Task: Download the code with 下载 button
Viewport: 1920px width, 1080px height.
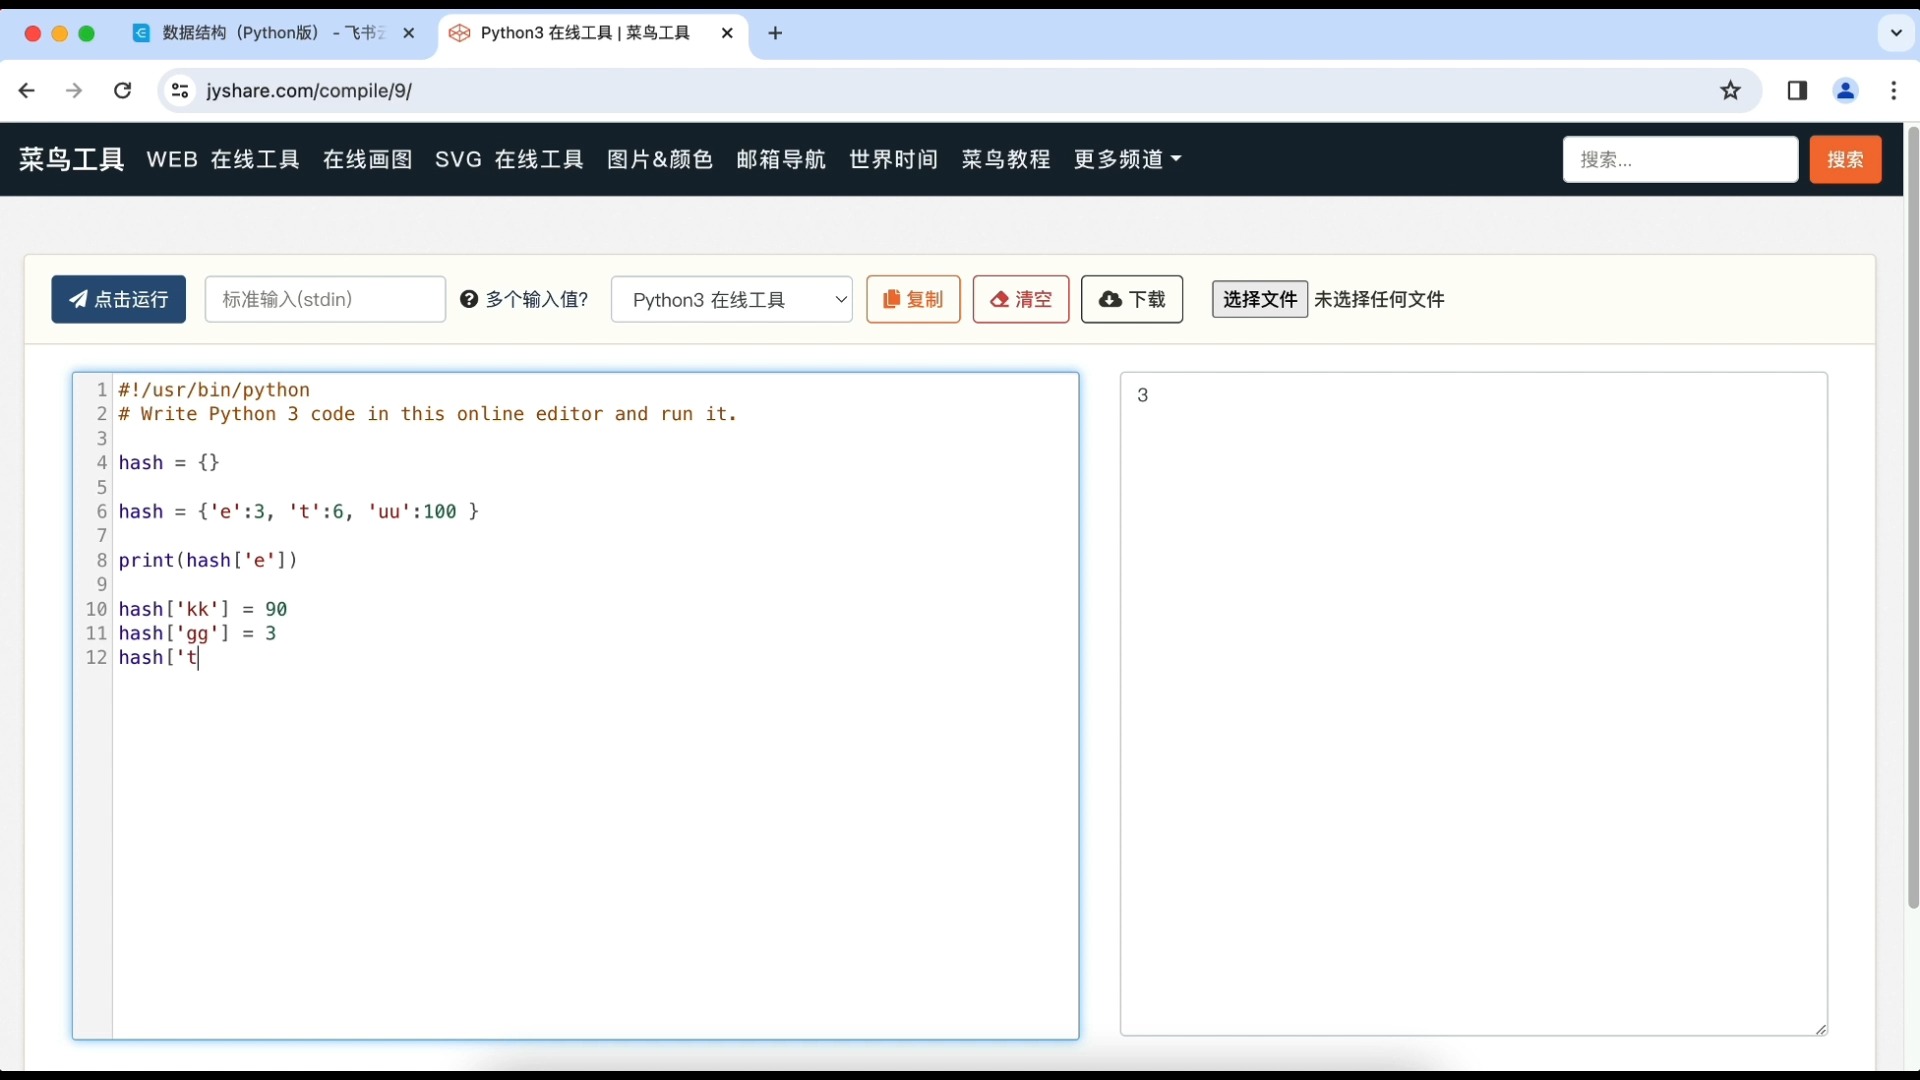Action: tap(1132, 299)
